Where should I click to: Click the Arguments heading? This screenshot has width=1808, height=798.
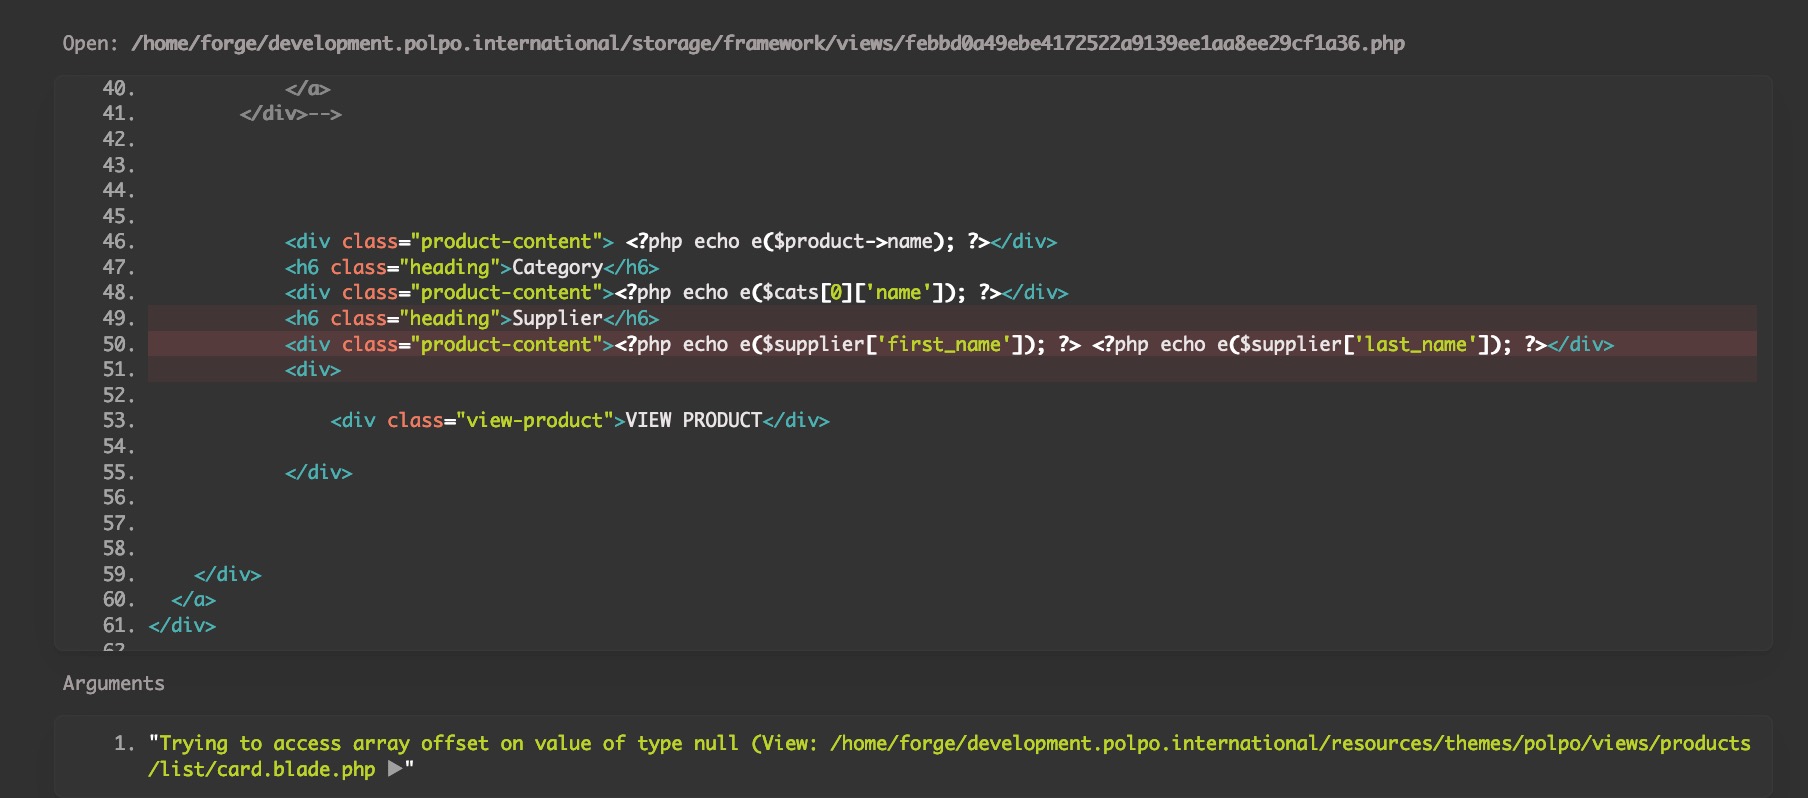(113, 683)
